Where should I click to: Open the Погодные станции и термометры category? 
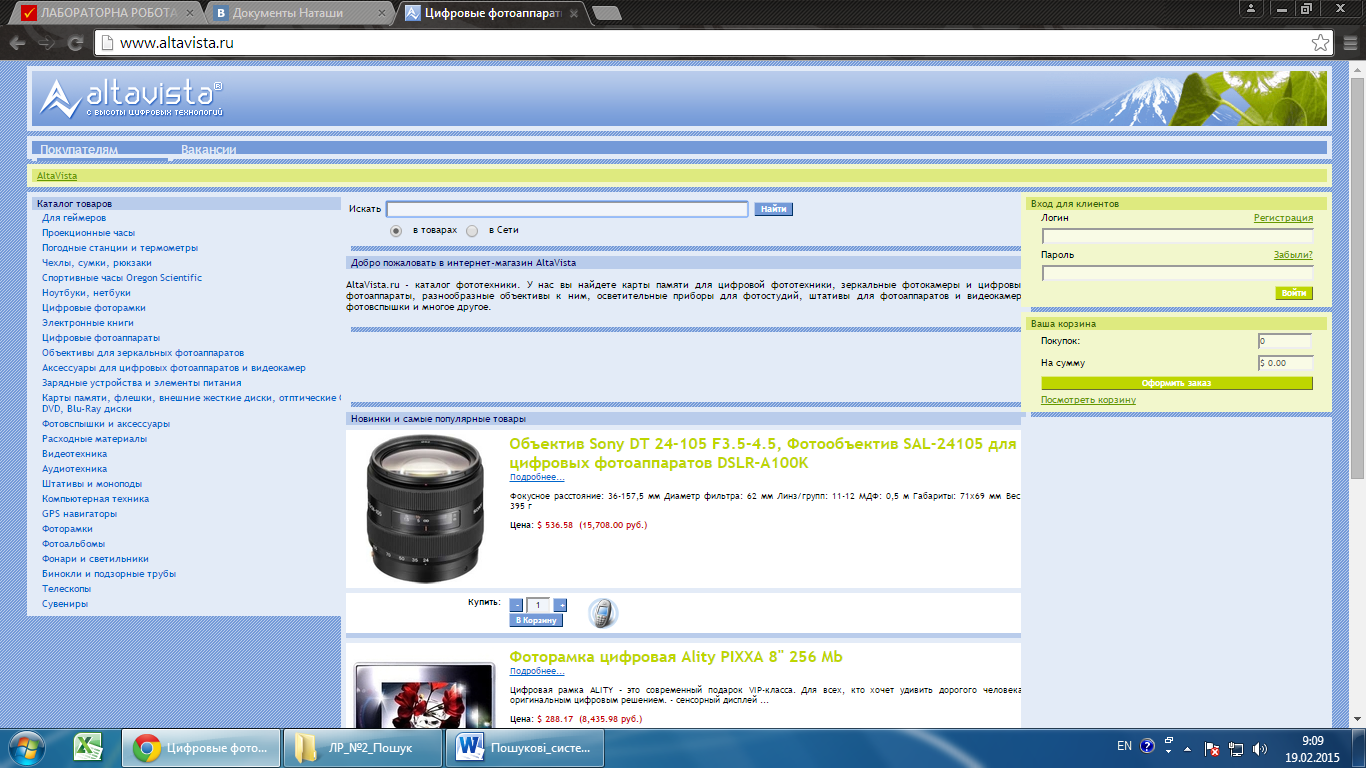coord(120,248)
